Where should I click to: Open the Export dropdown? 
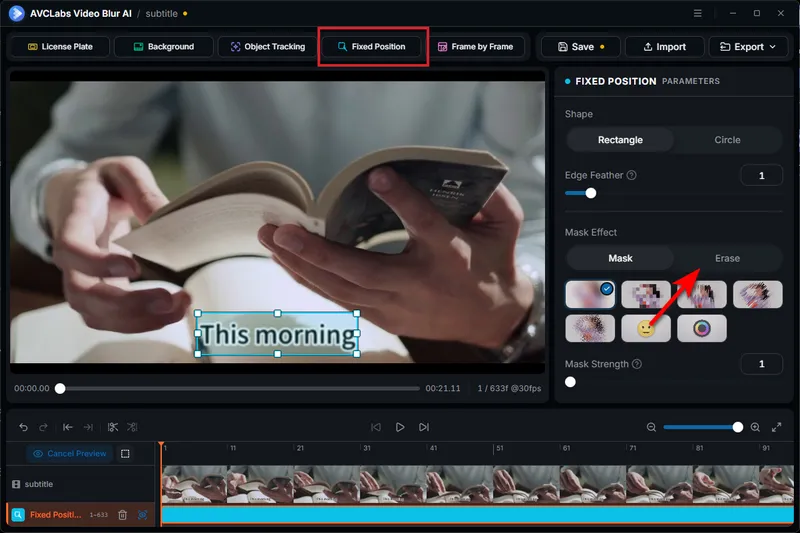click(748, 46)
